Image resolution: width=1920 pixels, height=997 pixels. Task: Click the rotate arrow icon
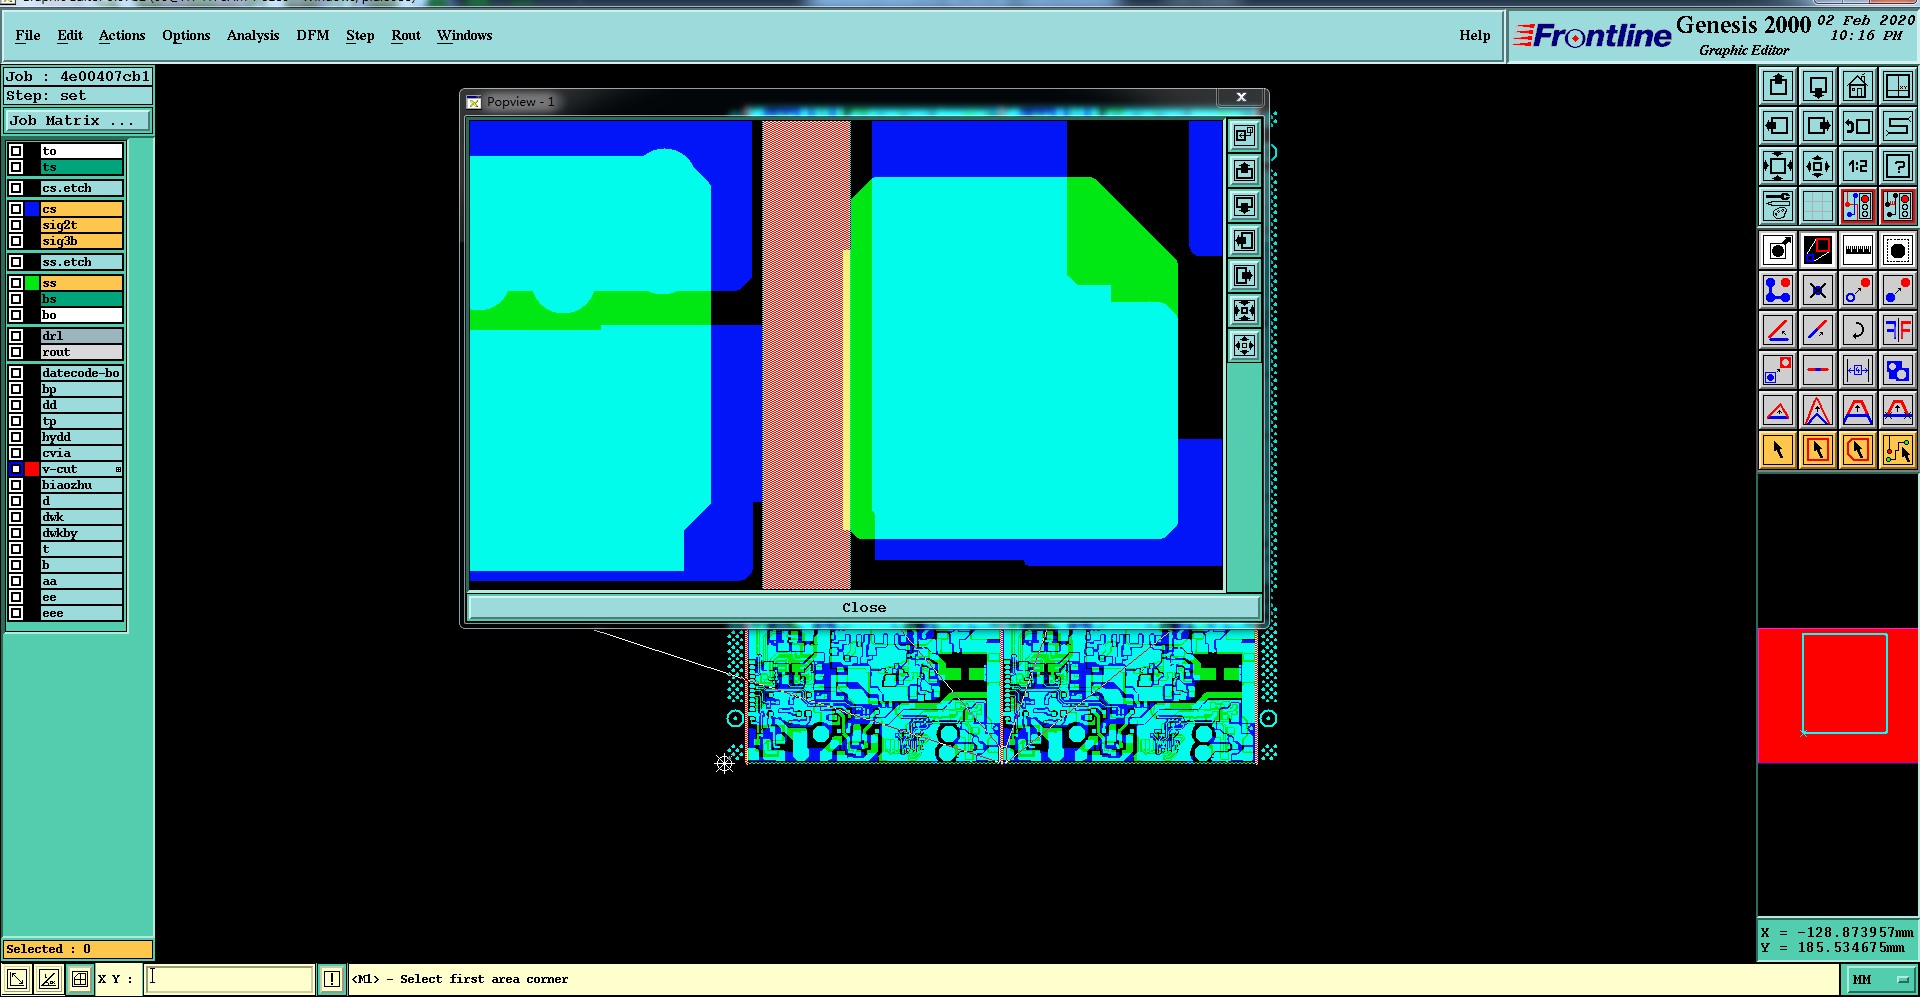tap(1858, 330)
